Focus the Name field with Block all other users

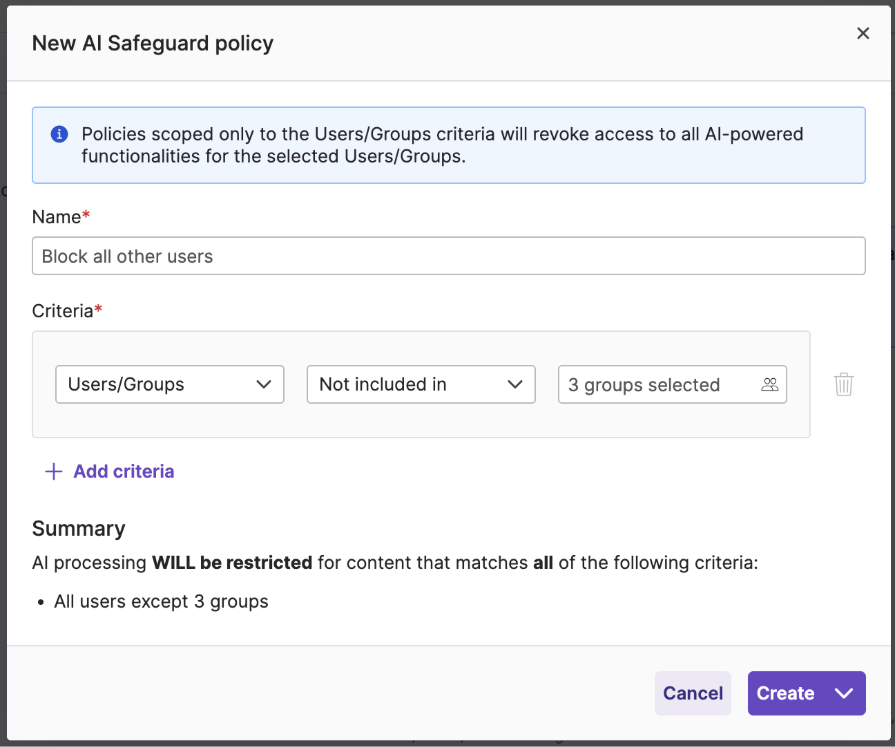(x=448, y=256)
